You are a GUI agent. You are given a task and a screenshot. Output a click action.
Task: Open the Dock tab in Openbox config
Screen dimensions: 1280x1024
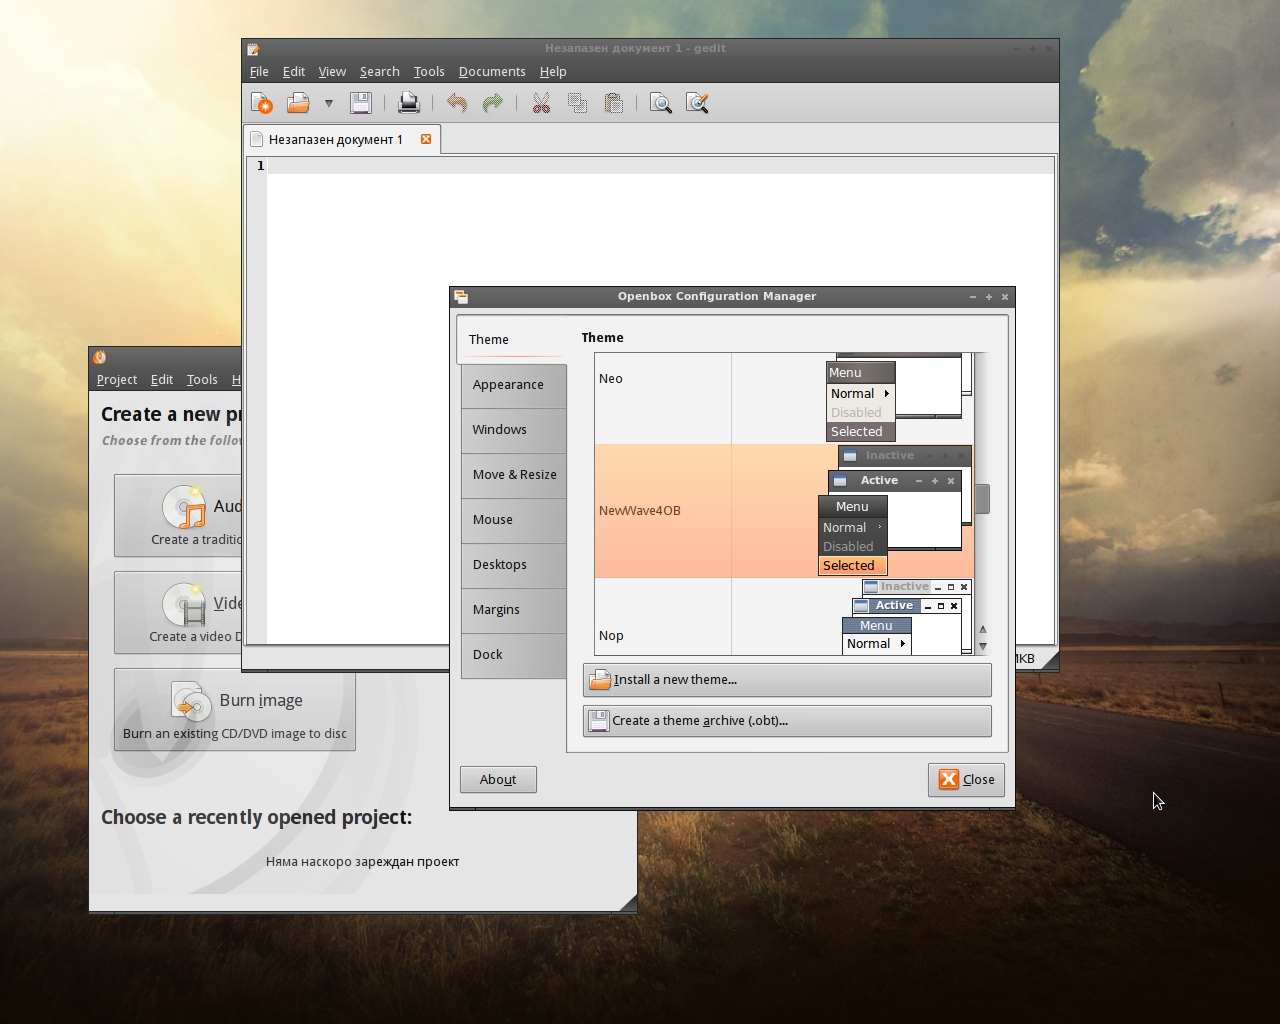pyautogui.click(x=513, y=655)
